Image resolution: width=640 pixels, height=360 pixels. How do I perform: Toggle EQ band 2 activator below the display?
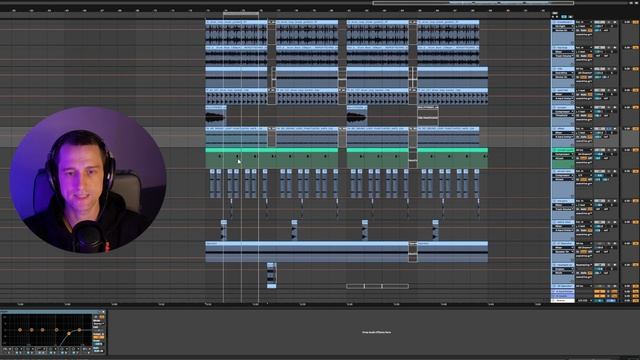click(x=17, y=353)
